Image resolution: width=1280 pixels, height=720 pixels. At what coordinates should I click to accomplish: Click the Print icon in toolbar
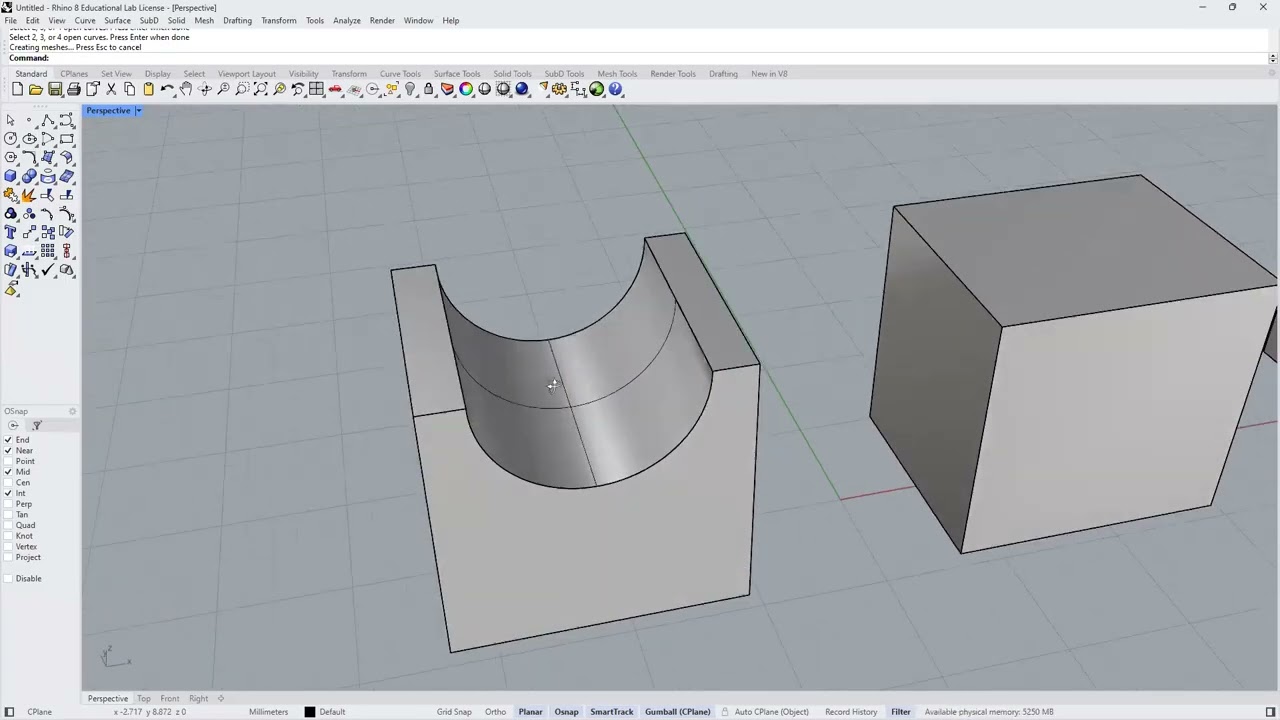click(x=74, y=89)
